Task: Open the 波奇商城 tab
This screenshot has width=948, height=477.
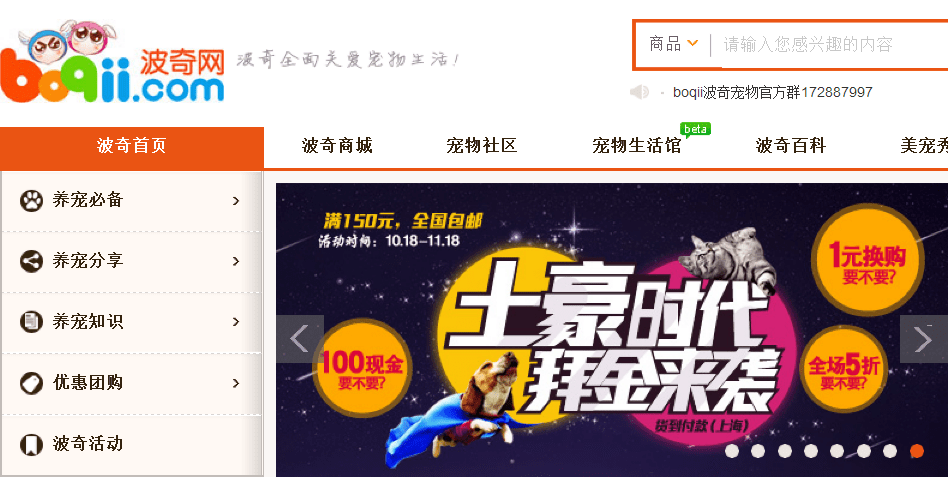Action: pos(337,146)
